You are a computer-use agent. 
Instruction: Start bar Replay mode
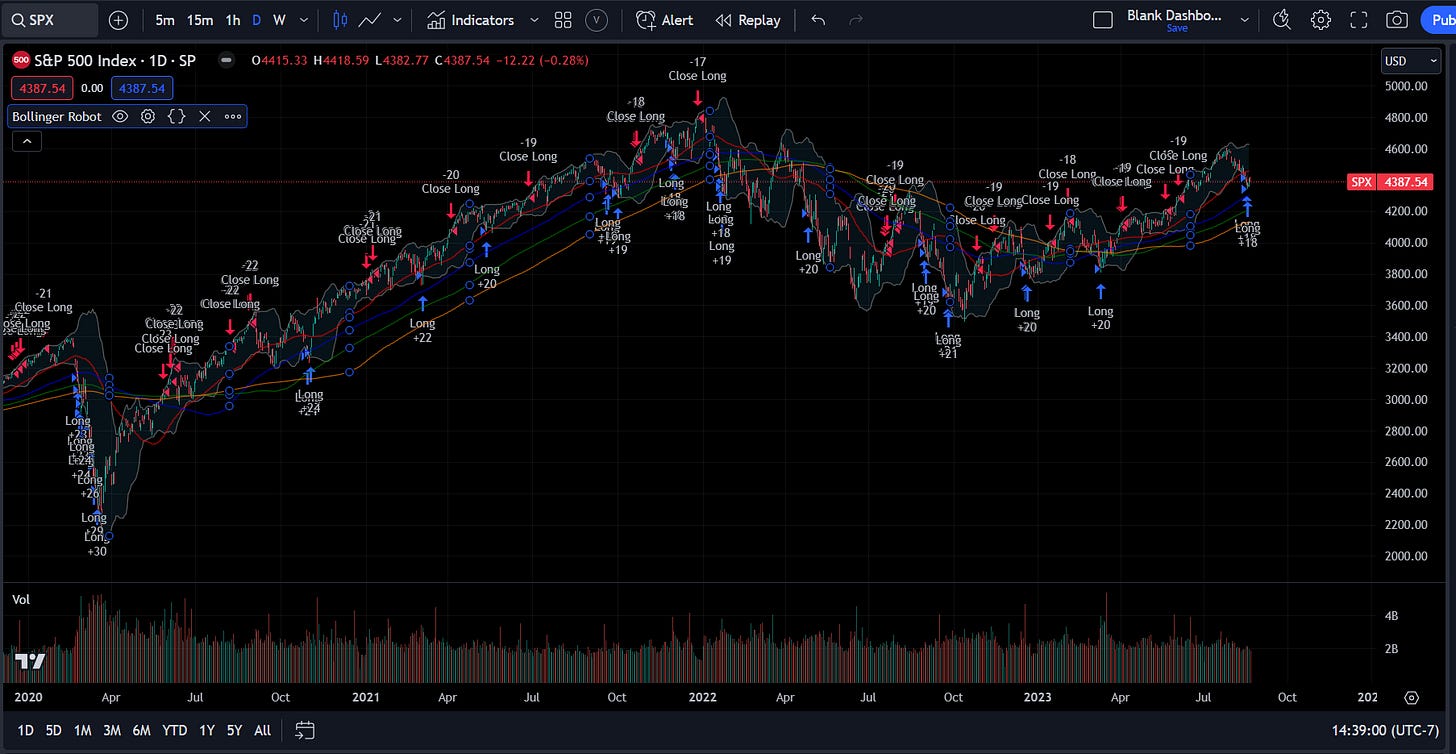click(748, 20)
